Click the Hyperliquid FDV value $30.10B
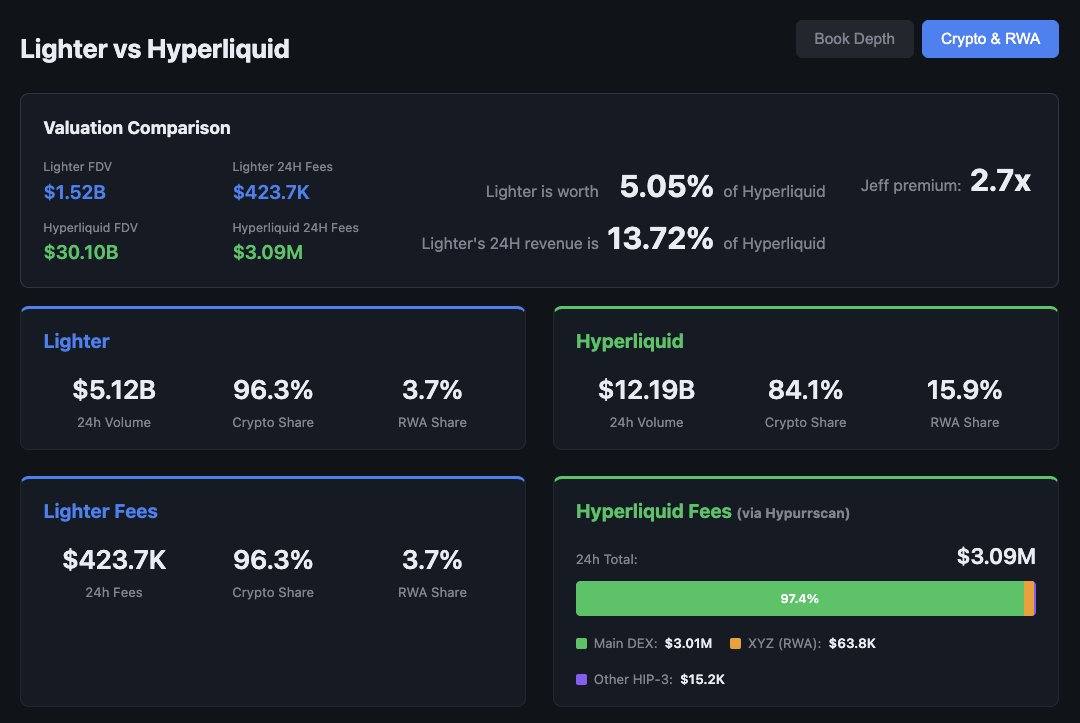Screen dimensions: 1080x723 pos(81,252)
